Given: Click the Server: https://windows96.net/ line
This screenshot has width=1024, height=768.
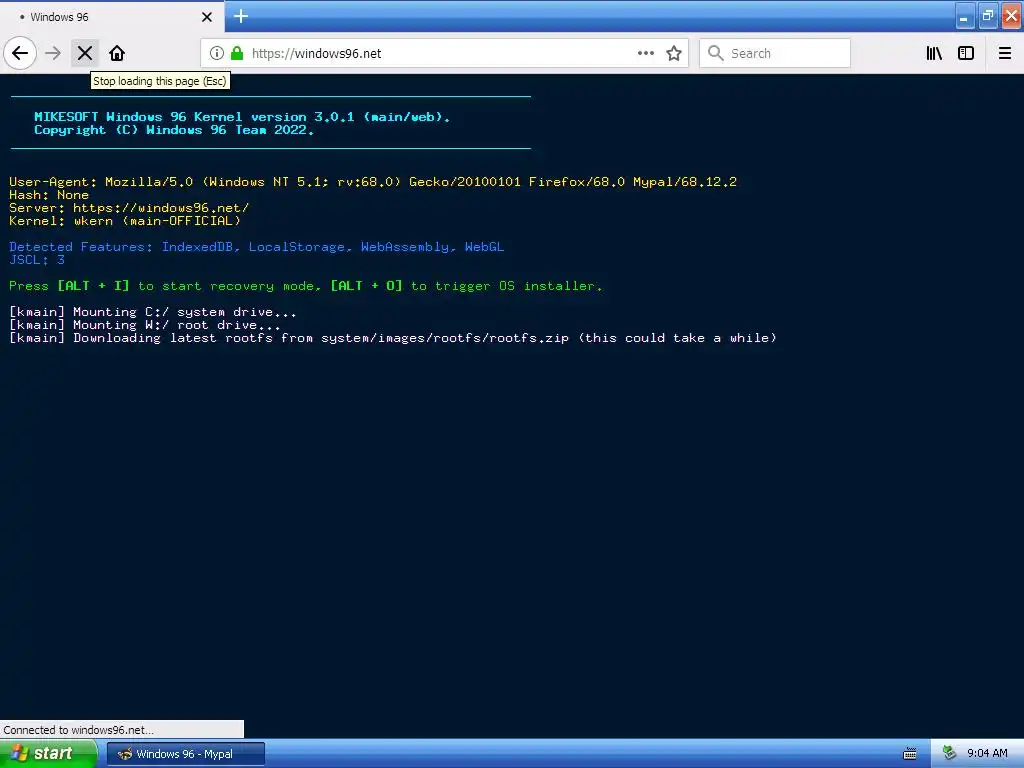Looking at the screenshot, I should pyautogui.click(x=129, y=208).
